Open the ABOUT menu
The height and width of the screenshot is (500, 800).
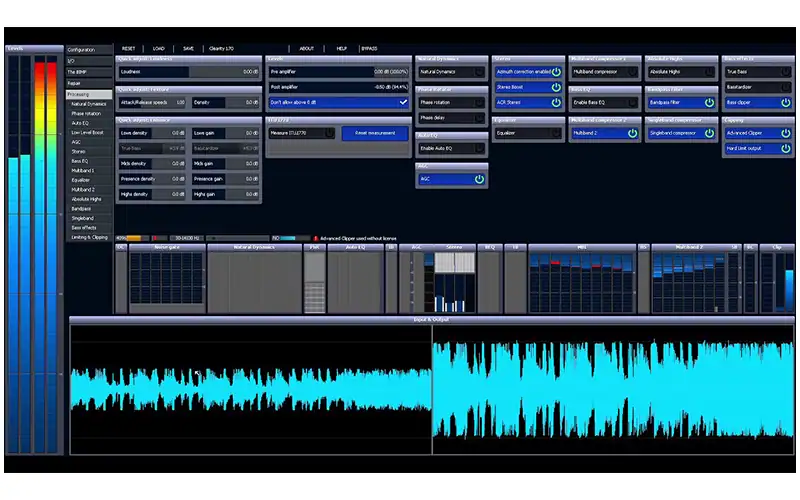pyautogui.click(x=307, y=48)
